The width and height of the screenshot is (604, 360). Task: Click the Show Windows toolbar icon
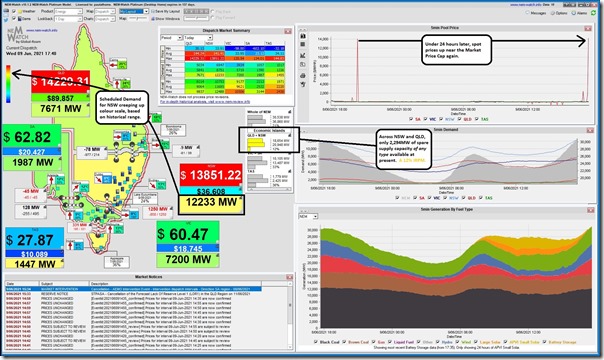(166, 18)
